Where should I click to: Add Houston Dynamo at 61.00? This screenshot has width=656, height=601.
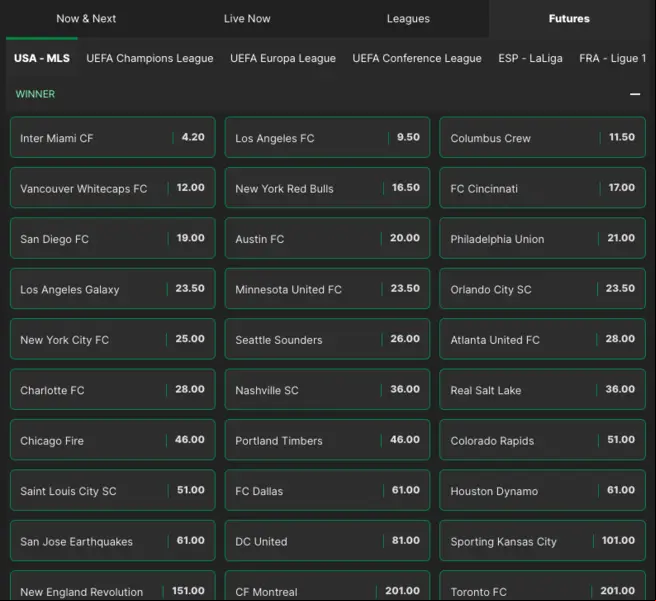coord(542,490)
